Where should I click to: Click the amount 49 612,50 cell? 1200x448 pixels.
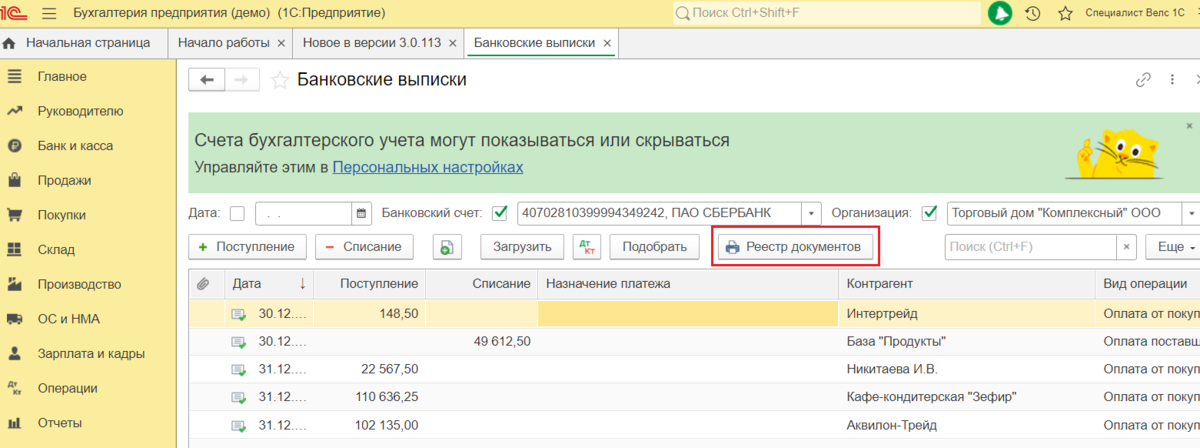482,341
